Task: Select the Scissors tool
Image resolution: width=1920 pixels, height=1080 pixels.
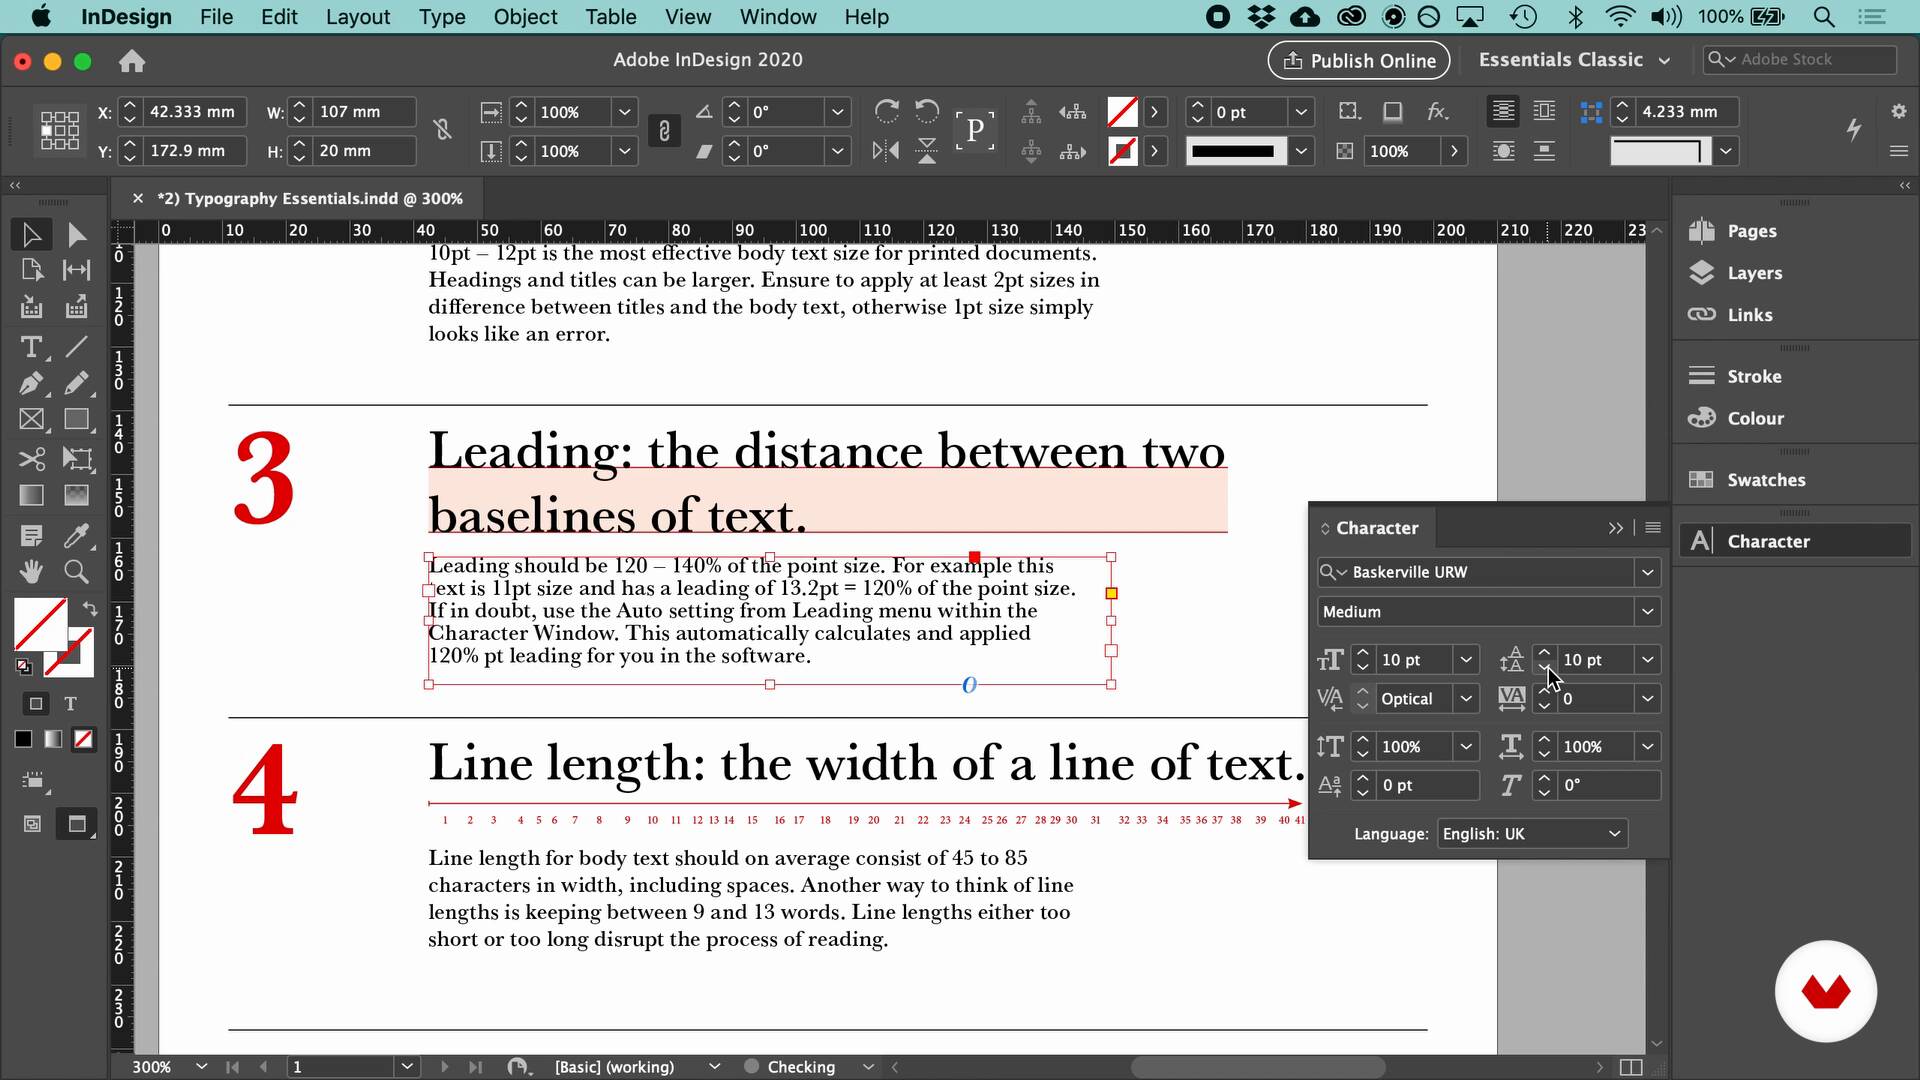Action: [31, 459]
